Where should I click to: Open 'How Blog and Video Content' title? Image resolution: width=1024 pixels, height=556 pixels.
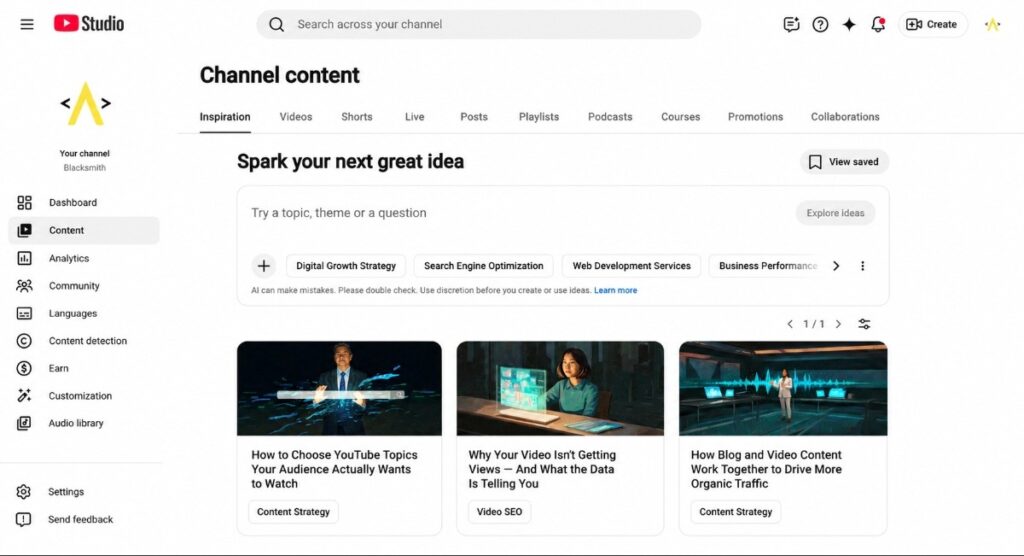click(766, 469)
